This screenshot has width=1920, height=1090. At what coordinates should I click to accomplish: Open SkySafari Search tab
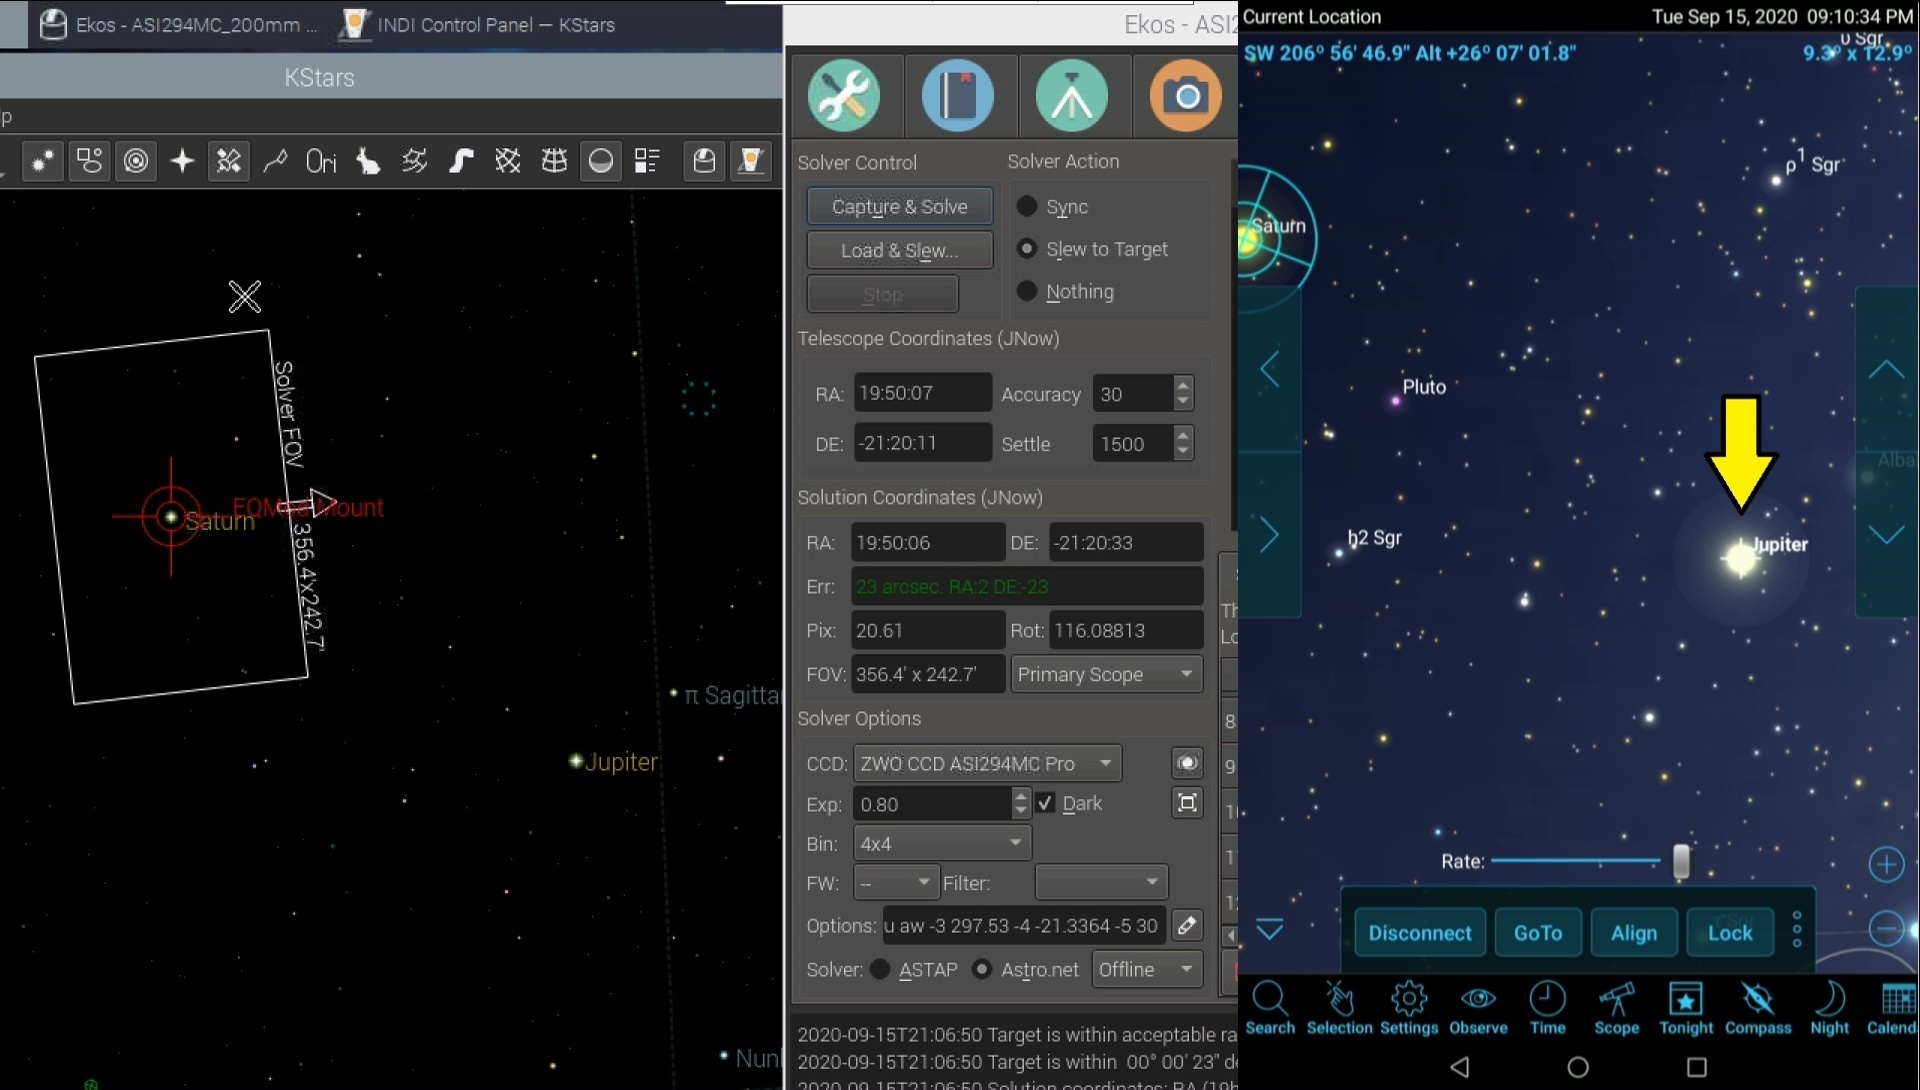pos(1270,1008)
